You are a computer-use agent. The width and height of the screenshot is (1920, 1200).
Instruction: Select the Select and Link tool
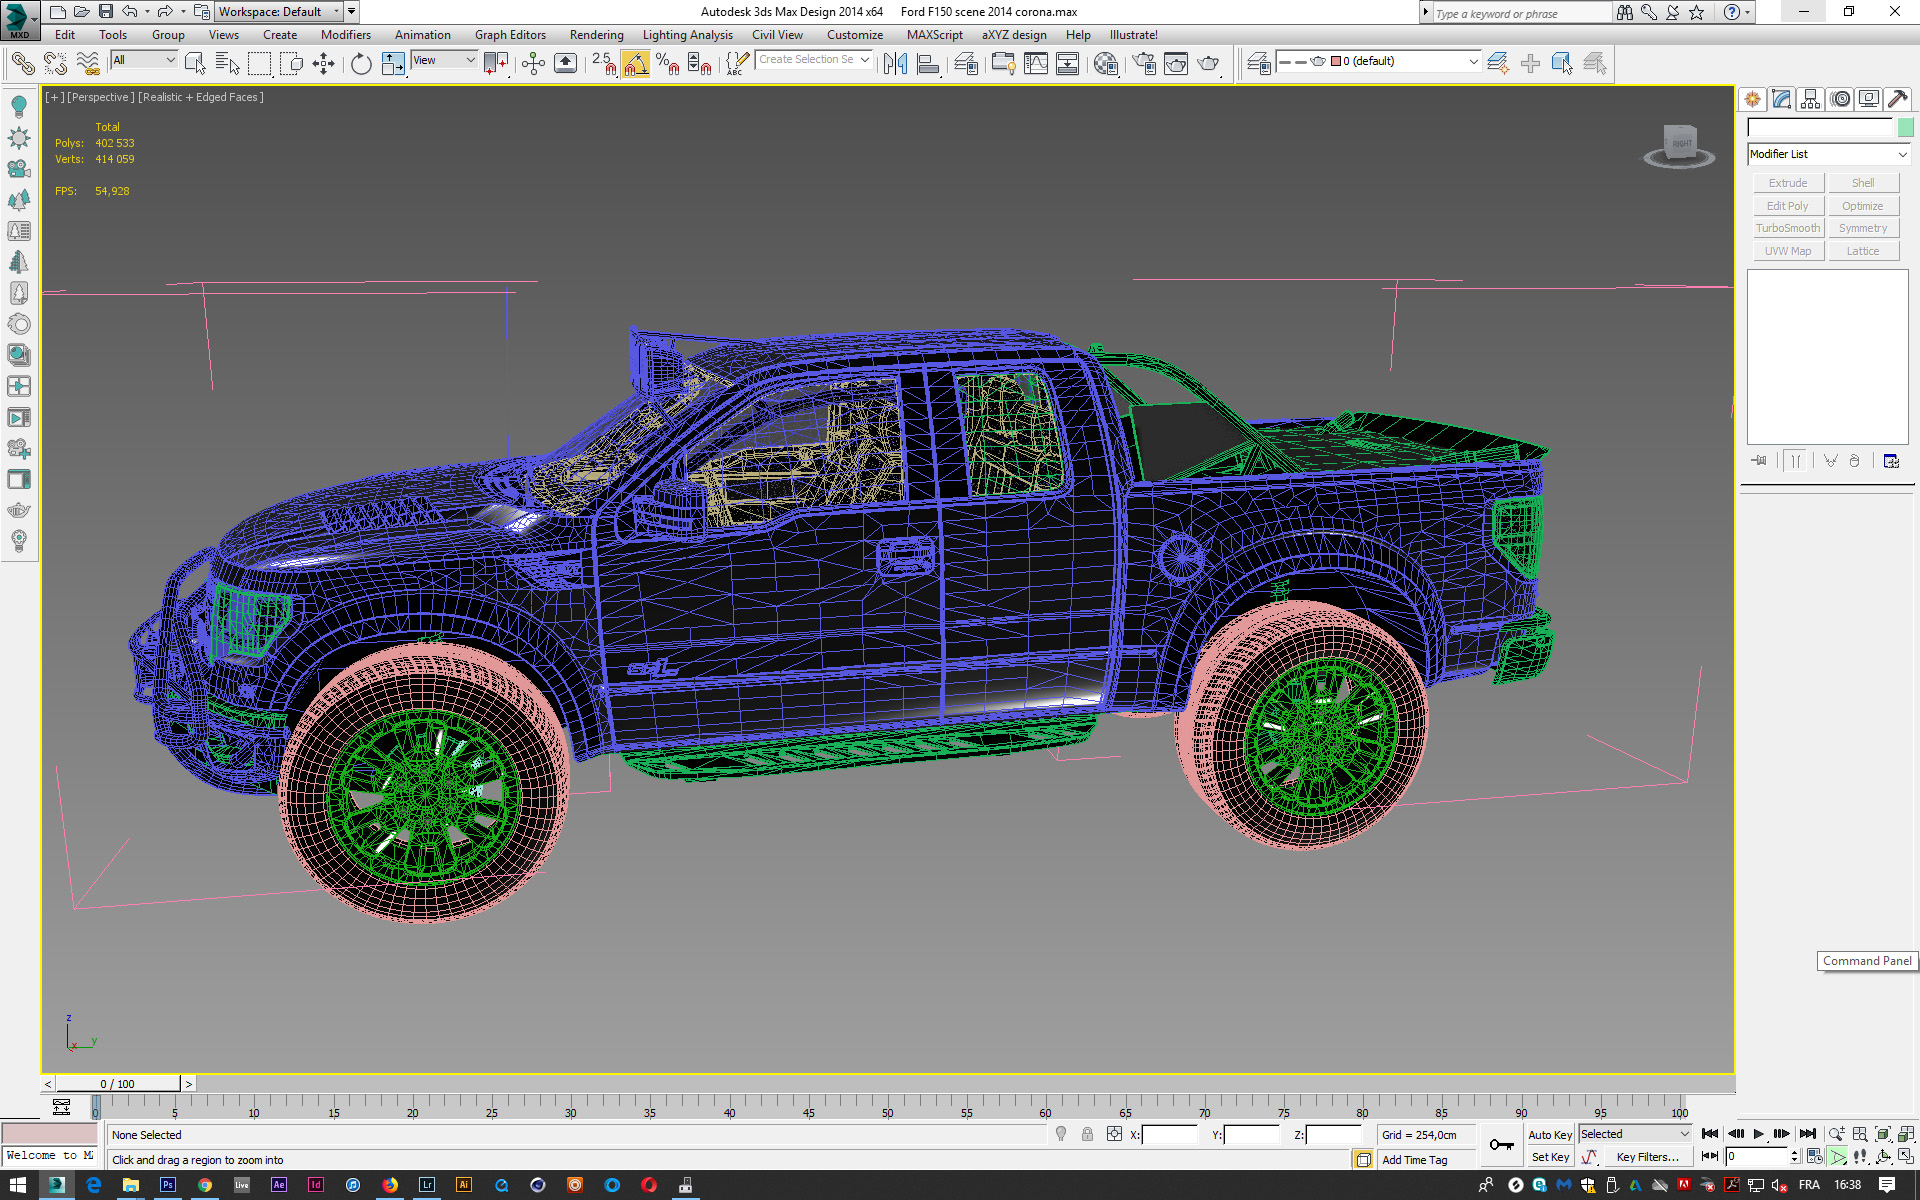pos(22,64)
